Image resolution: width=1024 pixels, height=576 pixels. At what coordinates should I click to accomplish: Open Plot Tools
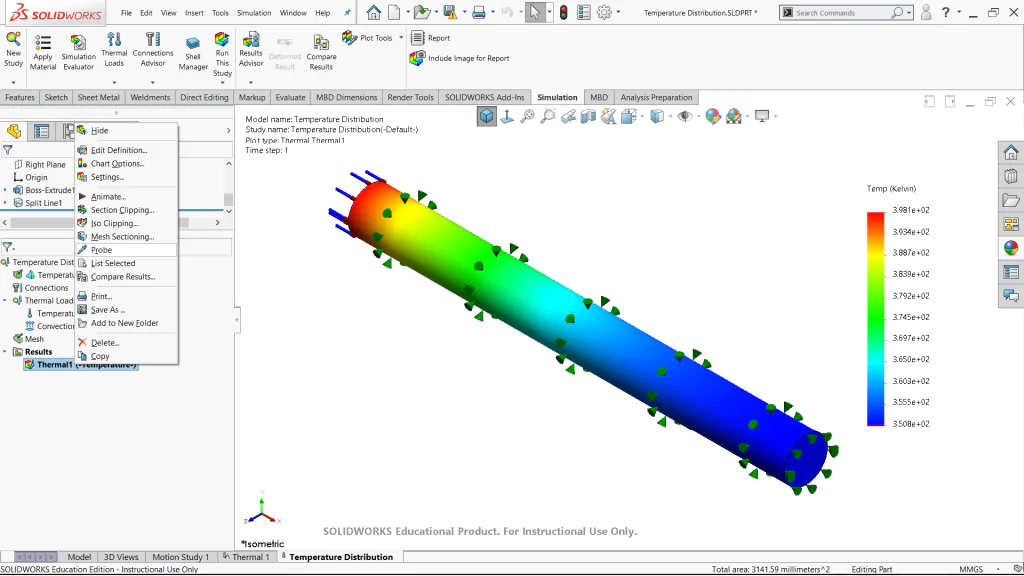coord(368,38)
